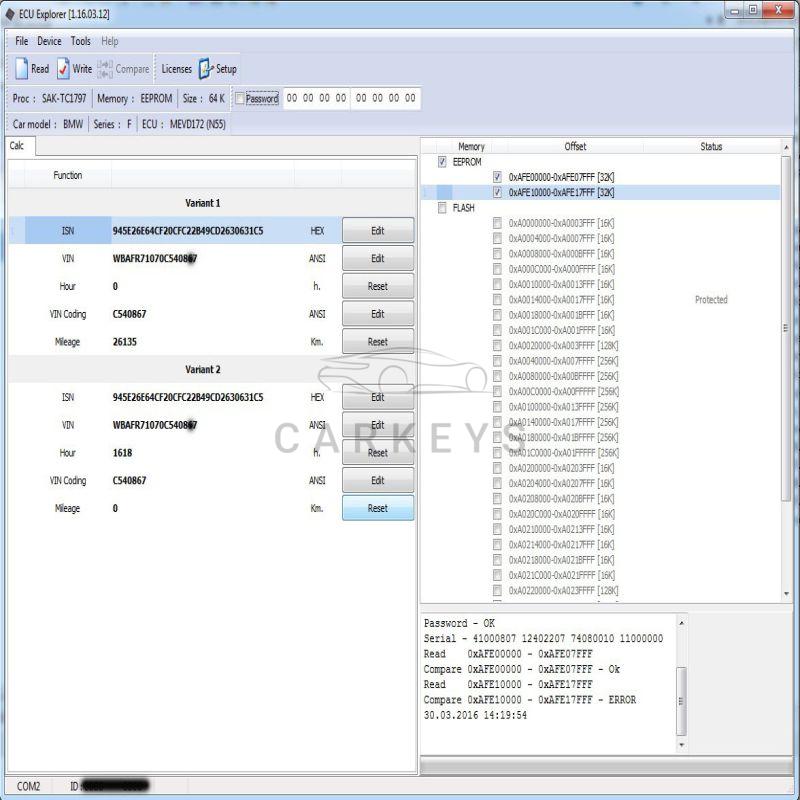
Task: Click the Write checkmark icon
Action: point(63,68)
